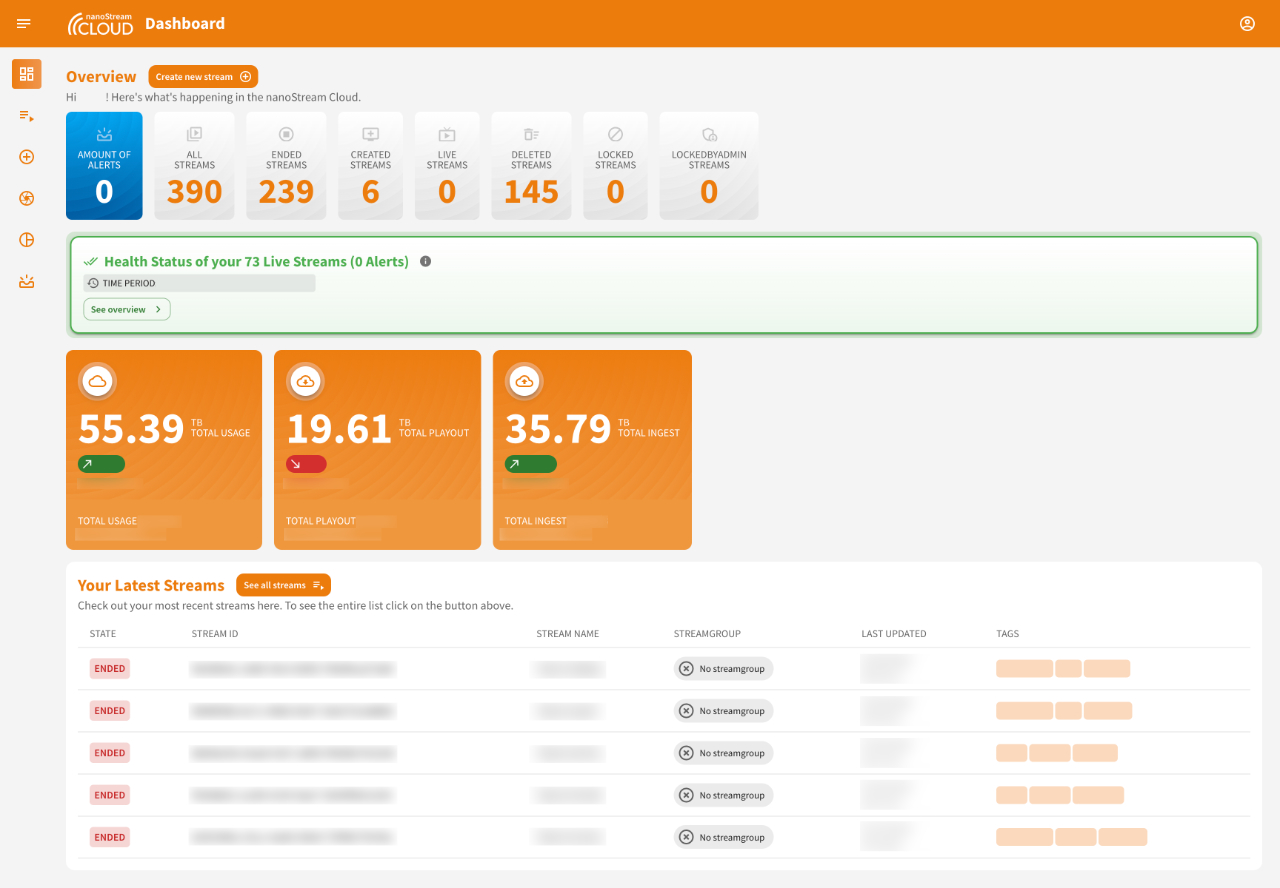1280x888 pixels.
Task: Open the alerts sidebar icon
Action: click(27, 281)
